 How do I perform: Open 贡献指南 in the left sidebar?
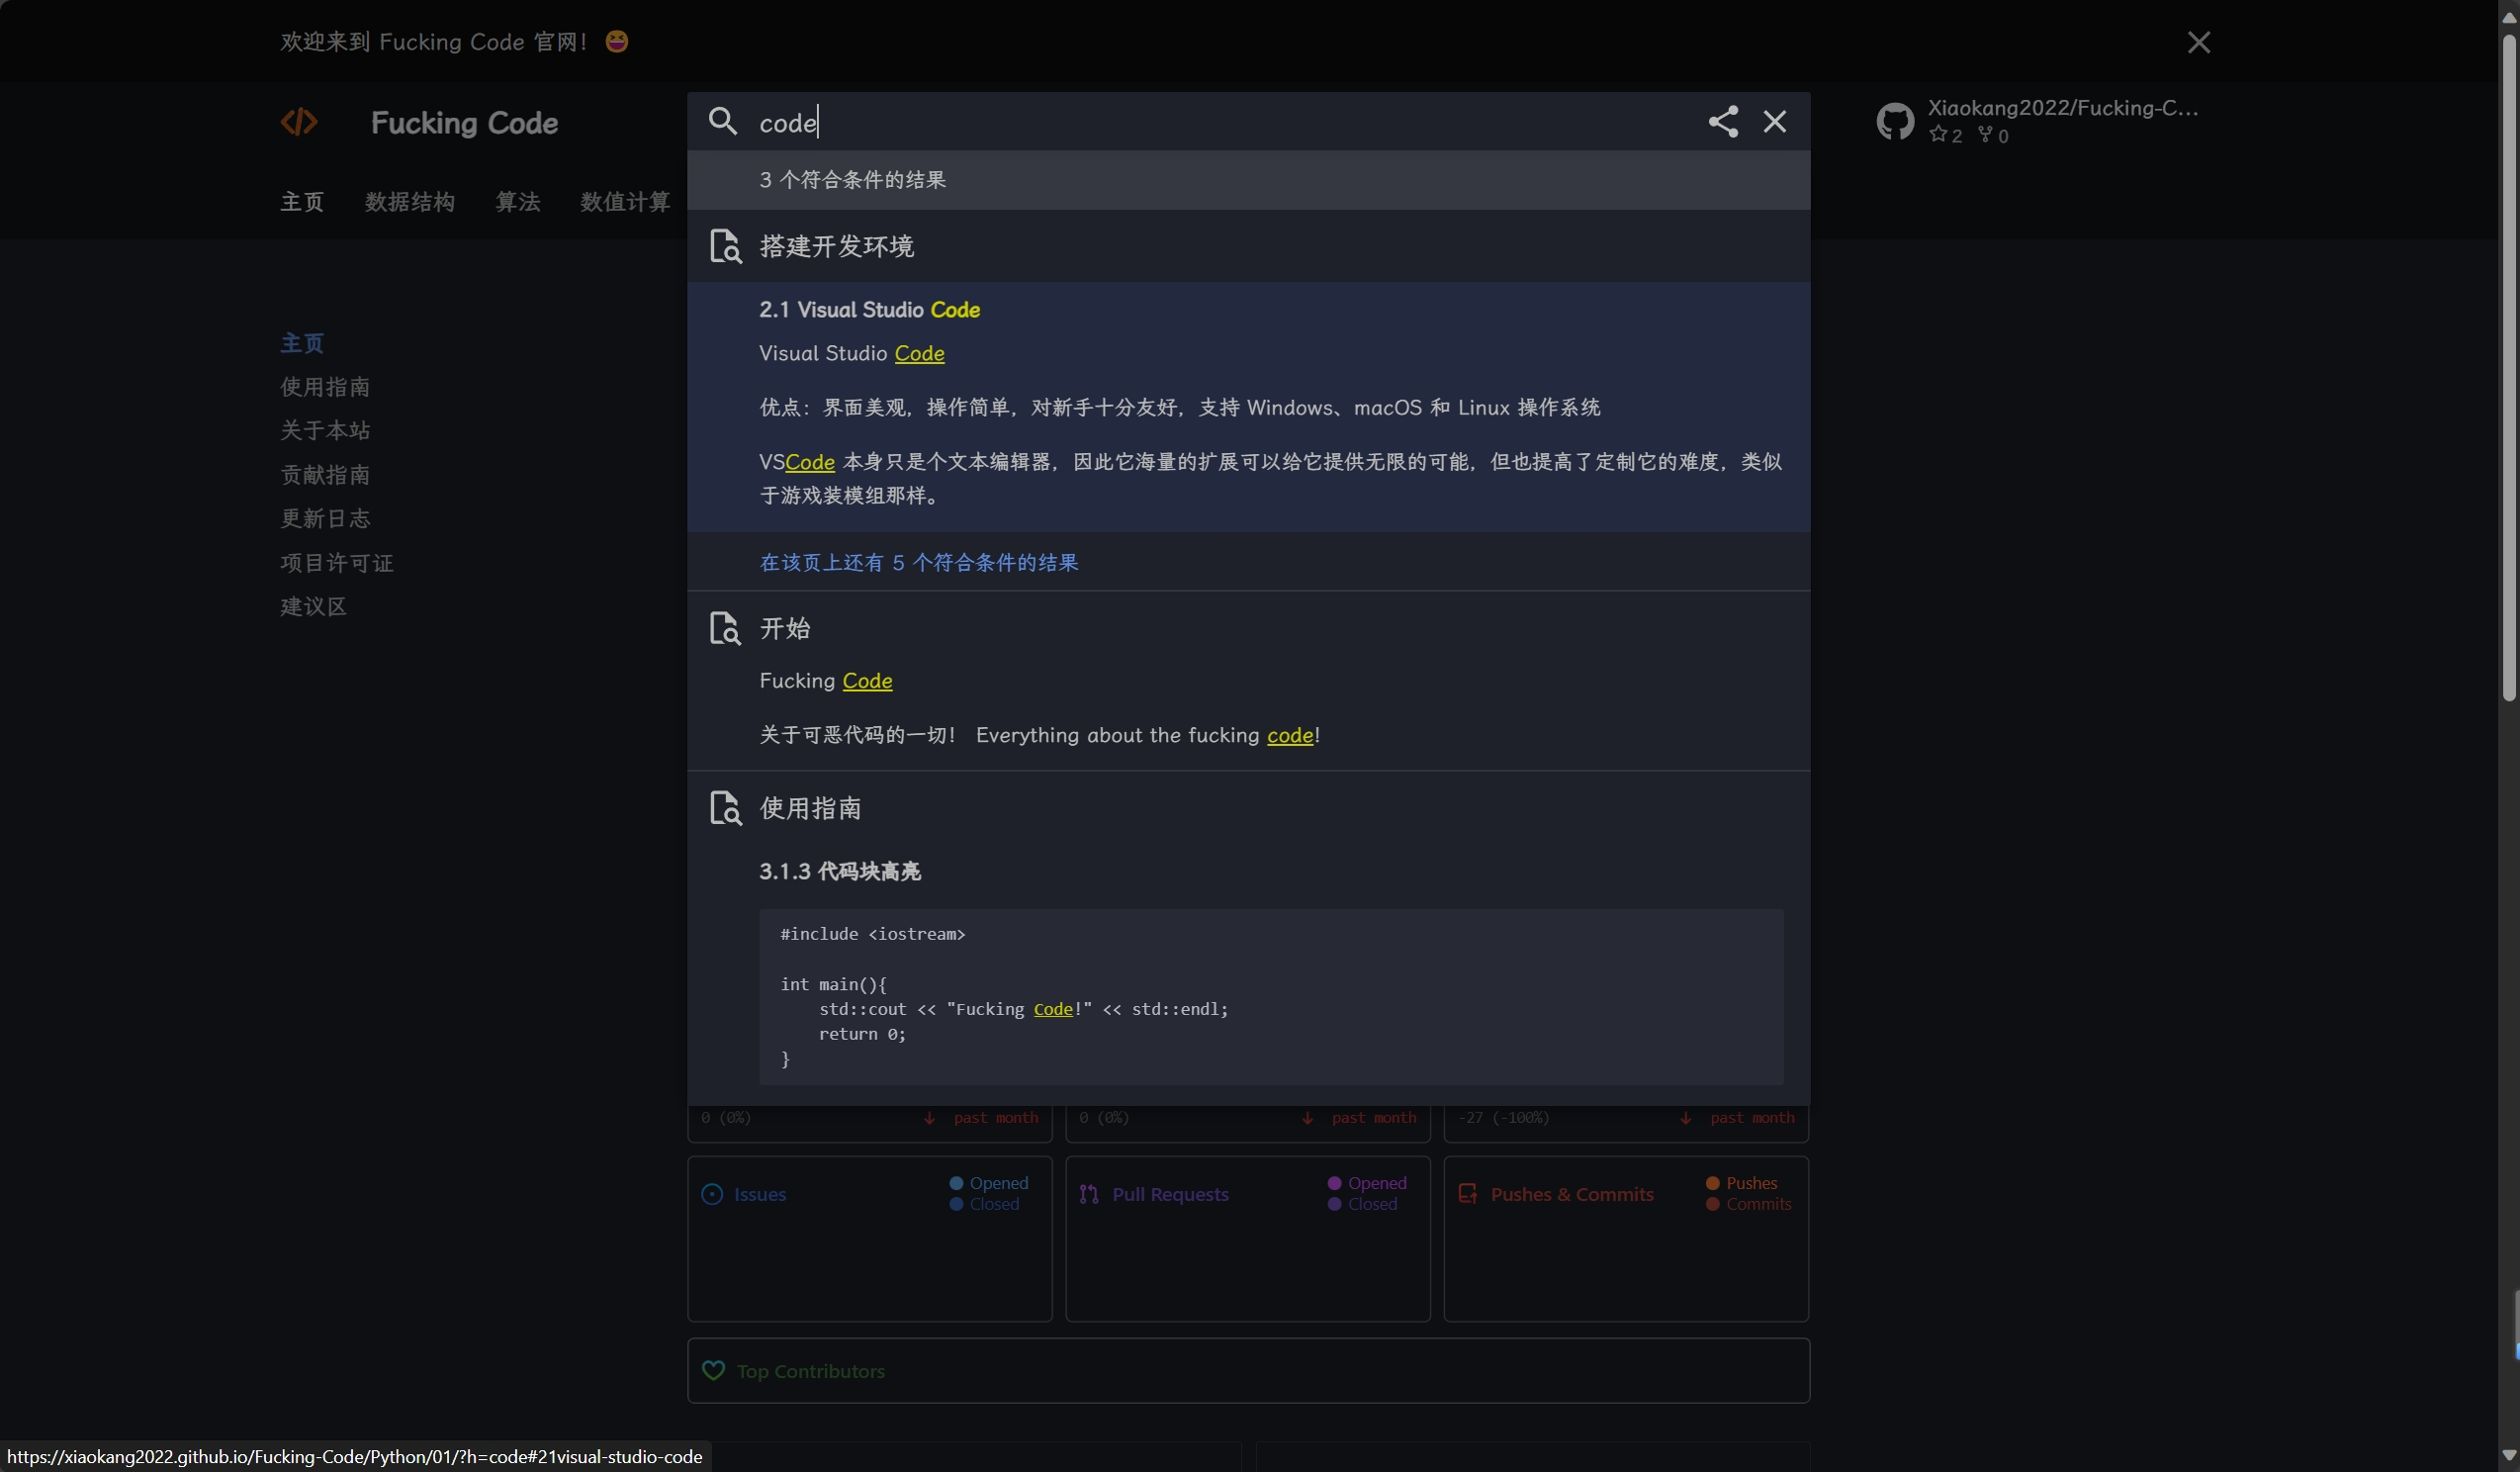325,475
